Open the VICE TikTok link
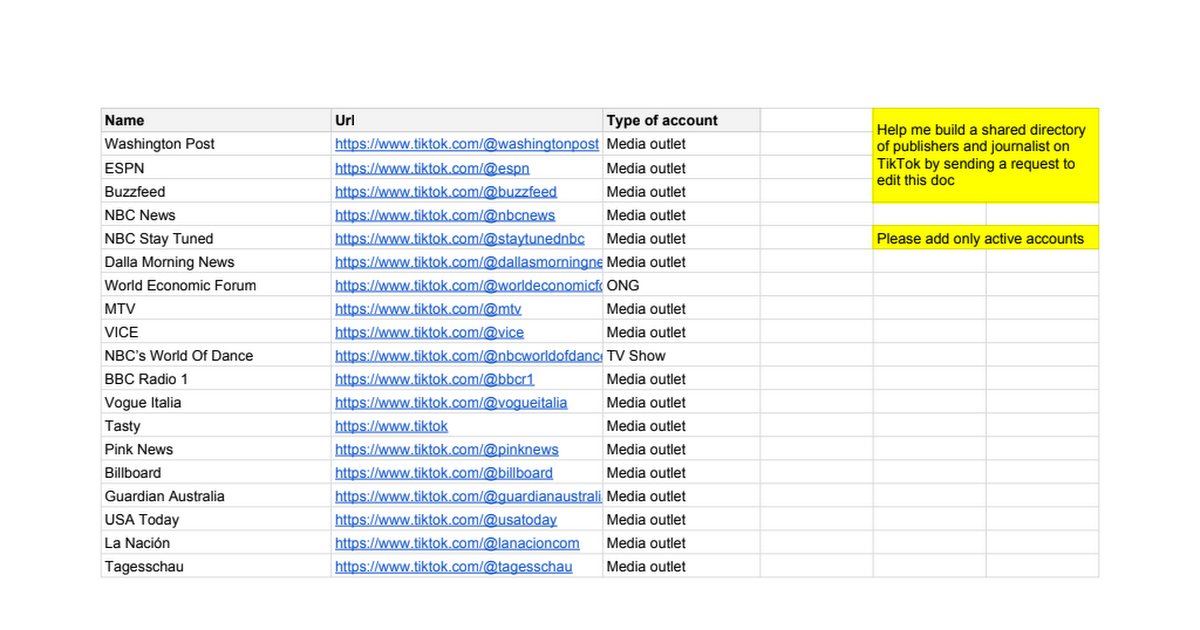The width and height of the screenshot is (1200, 630). click(x=429, y=332)
